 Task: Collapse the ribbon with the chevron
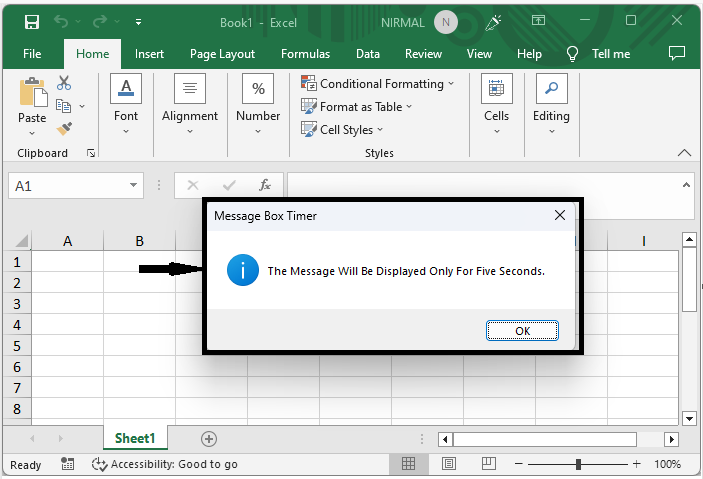pos(684,153)
